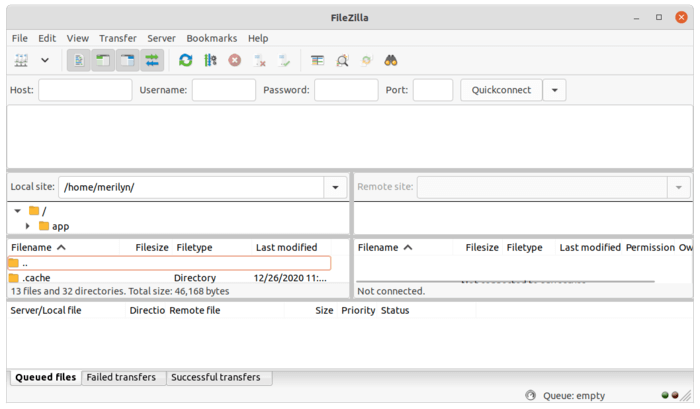
Task: Disconnect from the visible server icon
Action: 260,60
